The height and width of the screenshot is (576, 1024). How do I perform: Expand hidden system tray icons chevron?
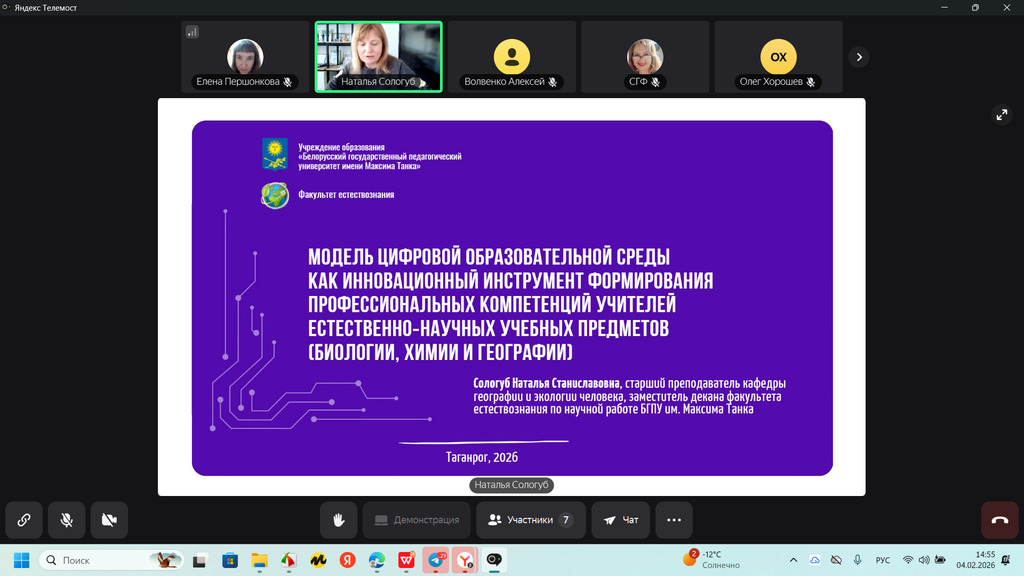click(793, 560)
